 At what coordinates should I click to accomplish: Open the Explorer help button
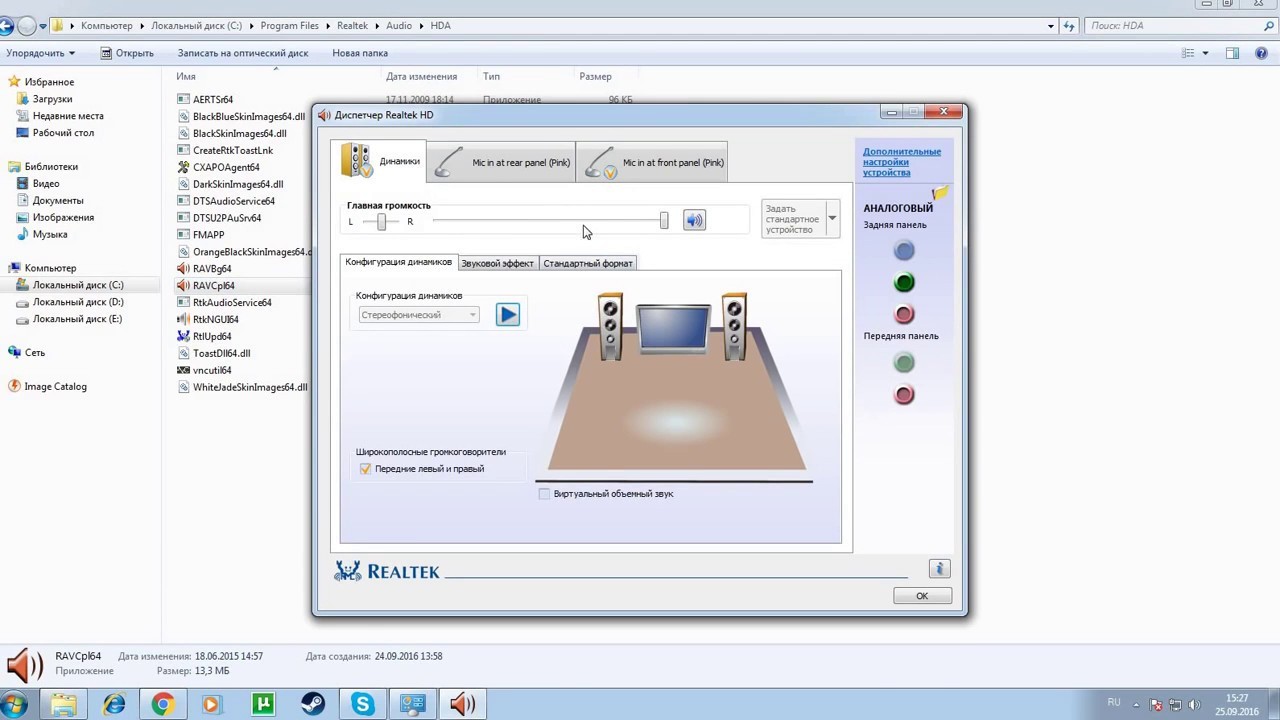point(1260,53)
